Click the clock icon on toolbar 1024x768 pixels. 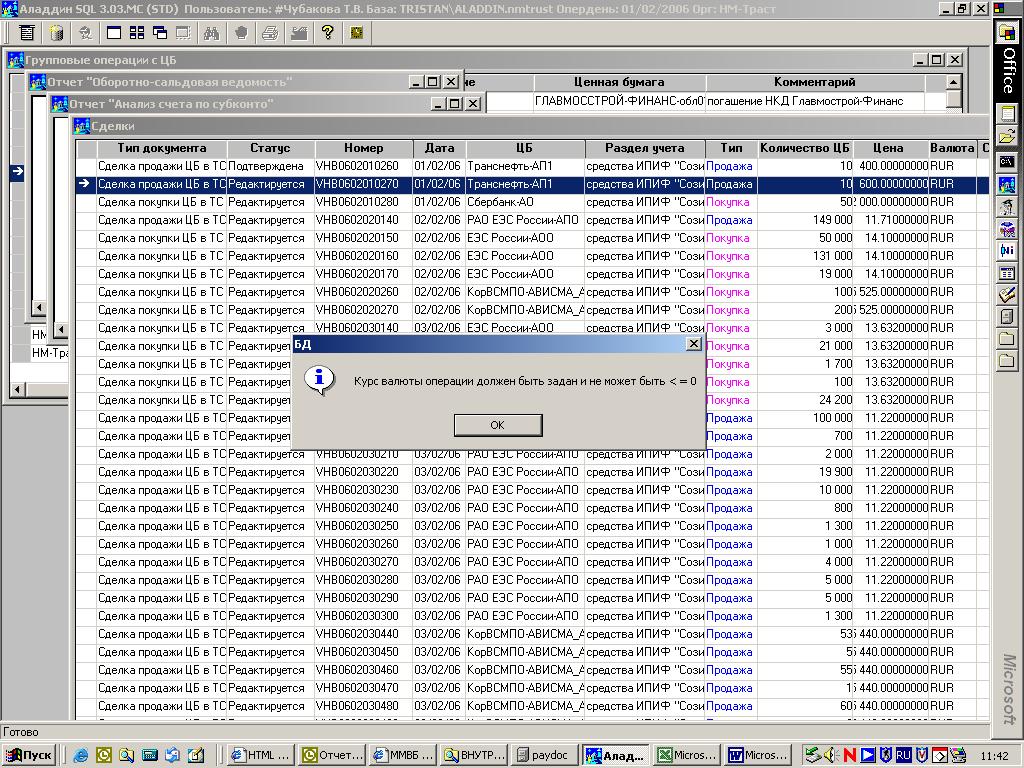point(357,33)
